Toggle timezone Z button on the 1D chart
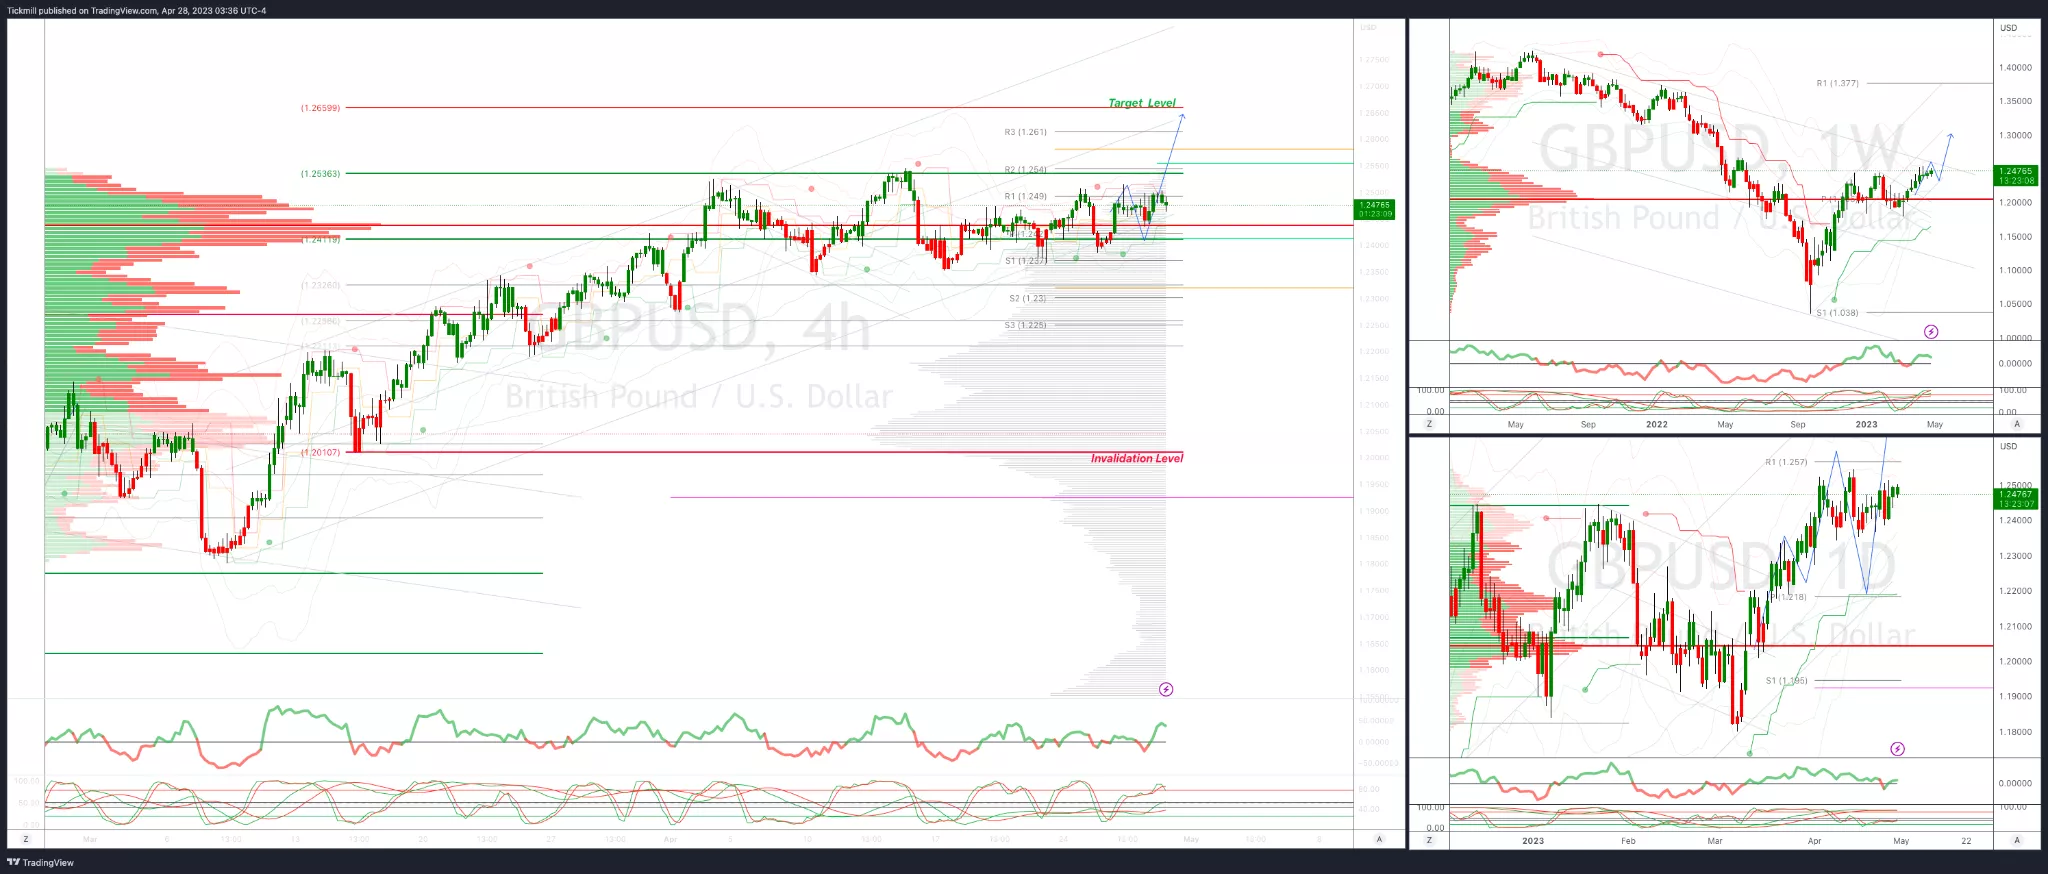The height and width of the screenshot is (874, 2048). tap(1429, 841)
